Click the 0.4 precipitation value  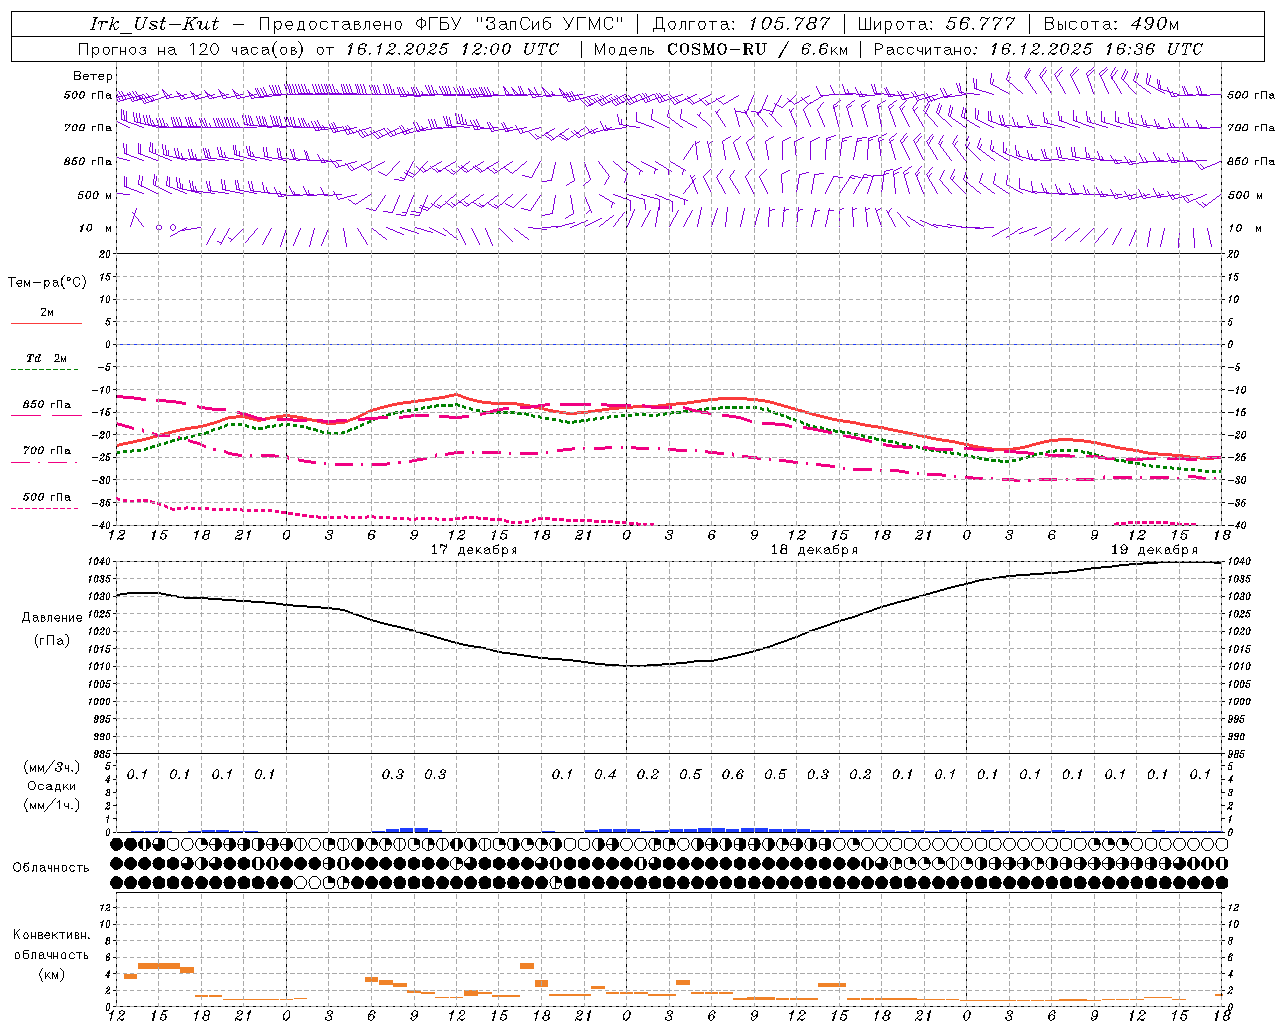605,774
